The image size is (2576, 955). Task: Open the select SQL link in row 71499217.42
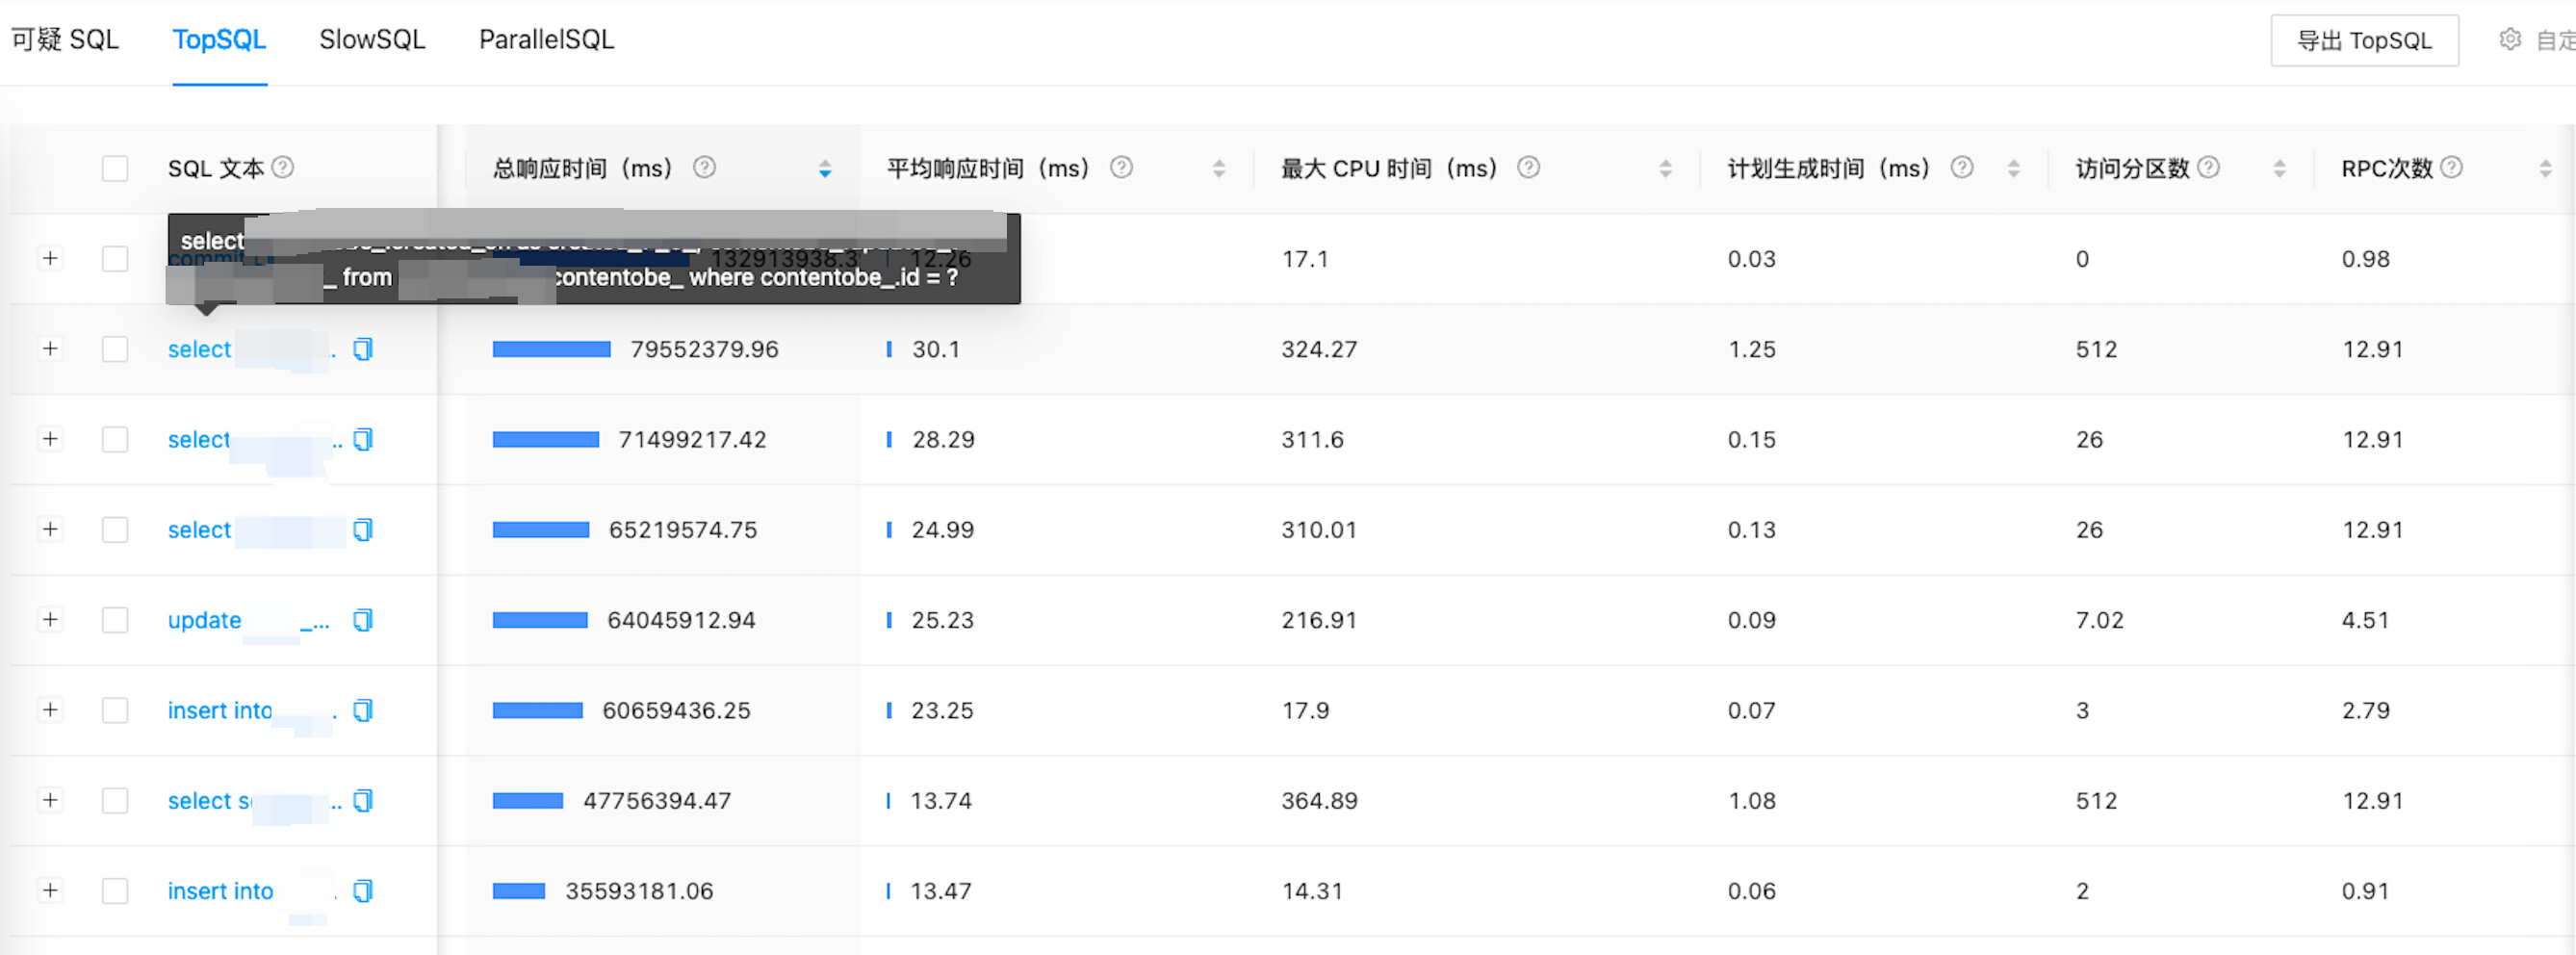[255, 440]
